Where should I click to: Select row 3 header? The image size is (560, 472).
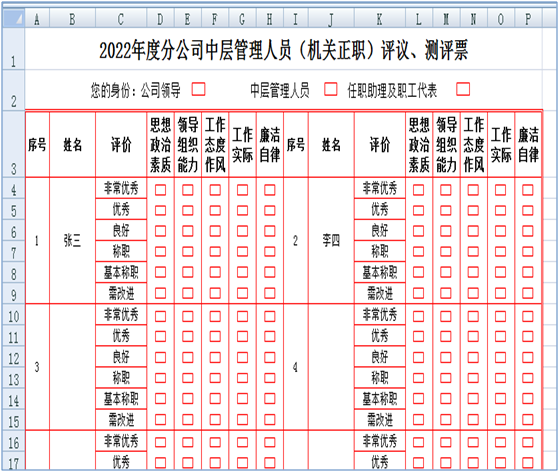[13, 144]
